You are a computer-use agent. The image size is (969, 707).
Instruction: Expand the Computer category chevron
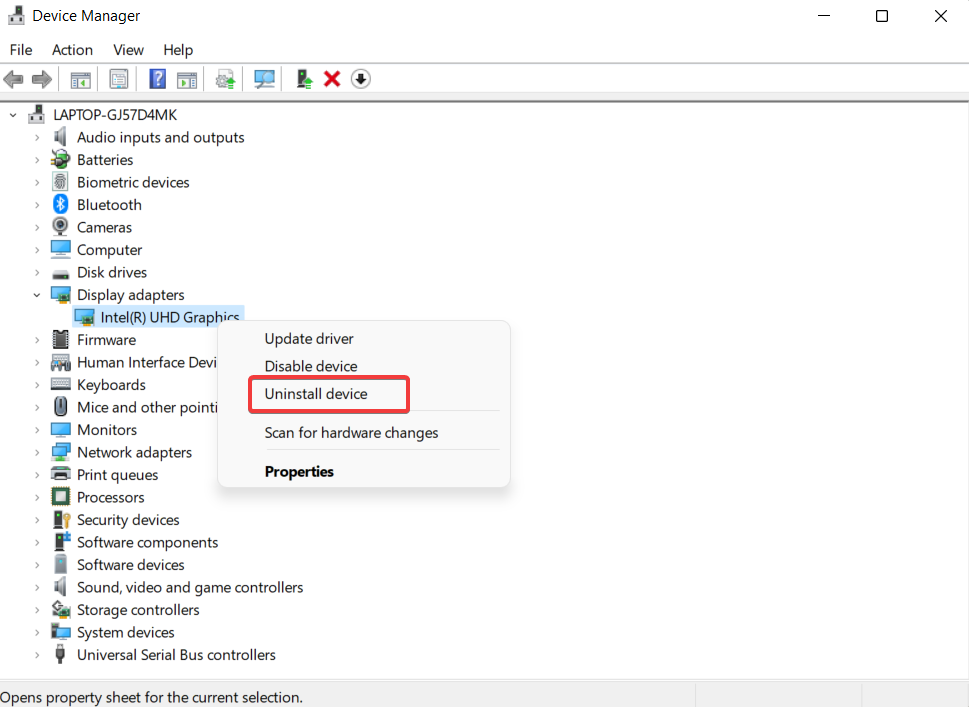pyautogui.click(x=37, y=250)
